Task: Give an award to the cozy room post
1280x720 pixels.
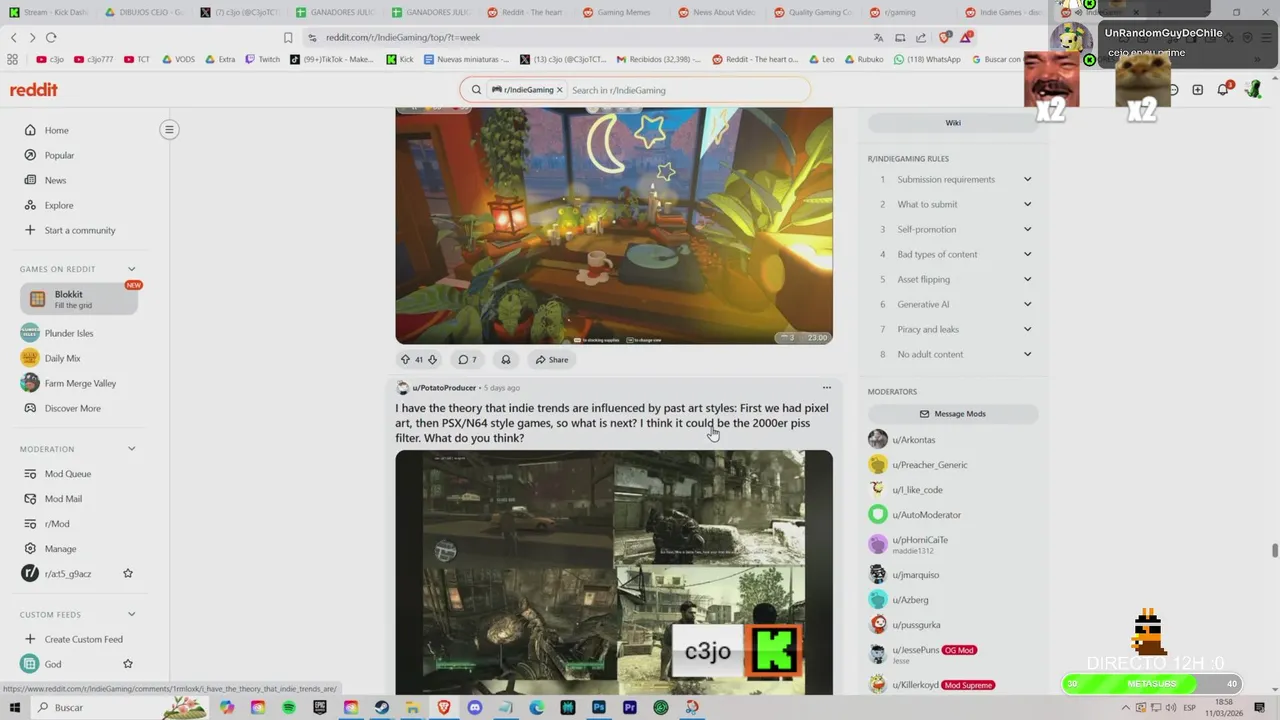Action: tap(506, 360)
